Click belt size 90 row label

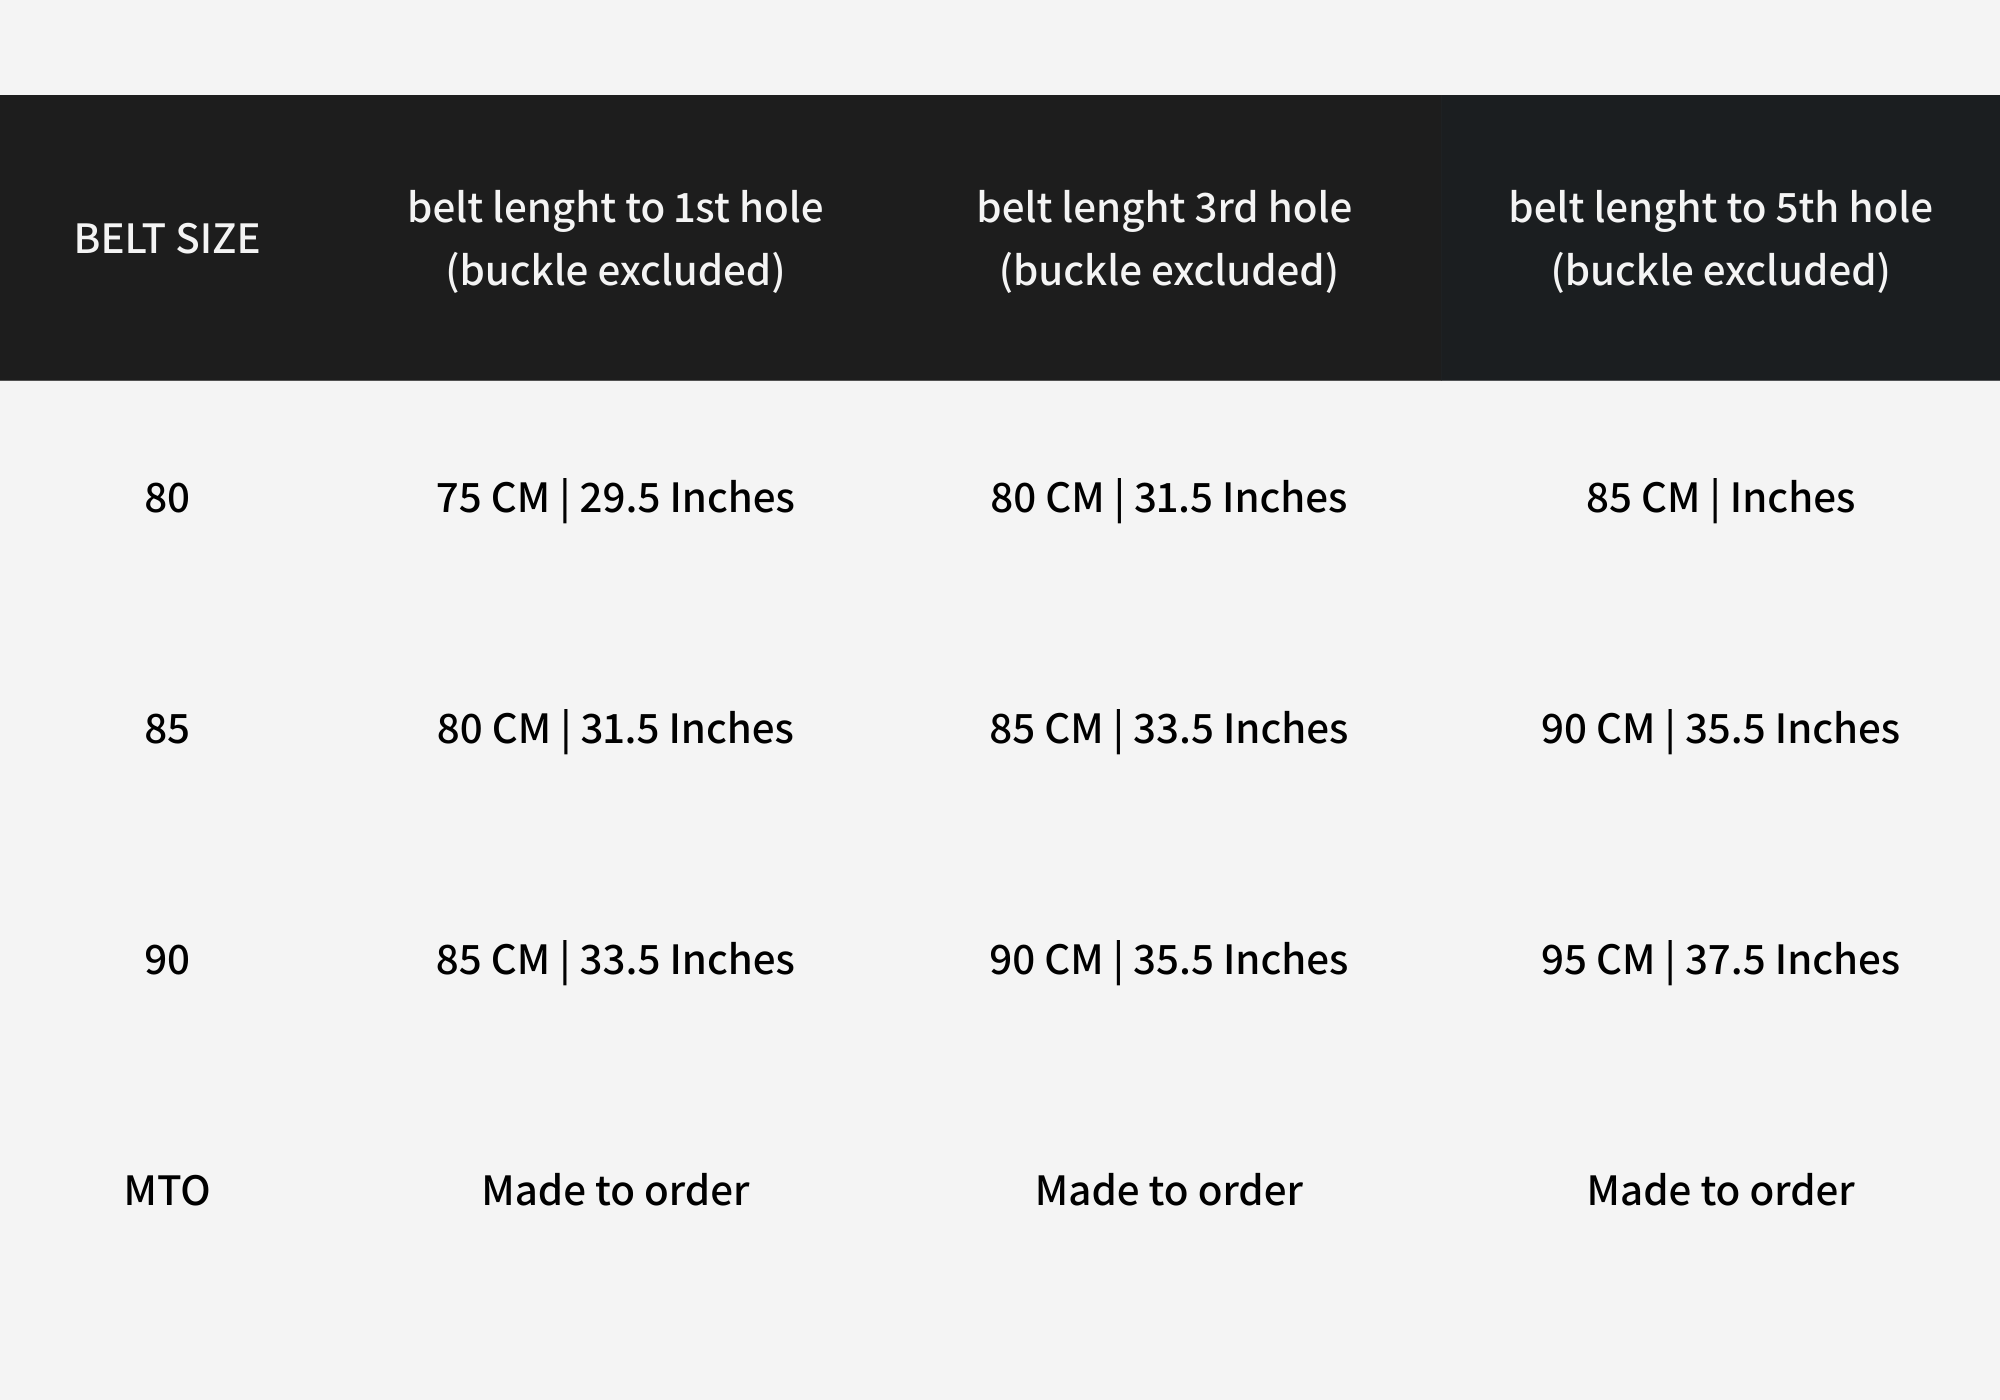[x=167, y=960]
